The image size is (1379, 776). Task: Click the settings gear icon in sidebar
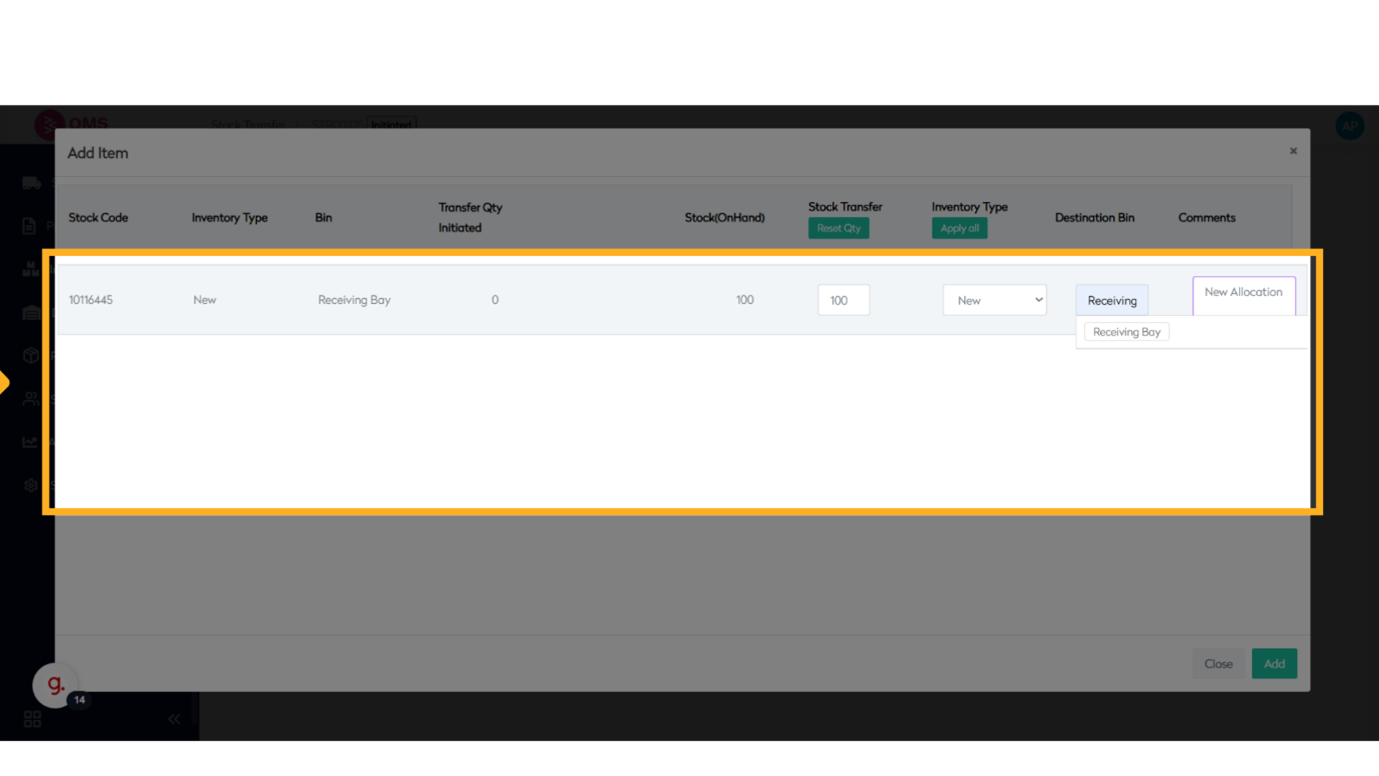(x=31, y=485)
